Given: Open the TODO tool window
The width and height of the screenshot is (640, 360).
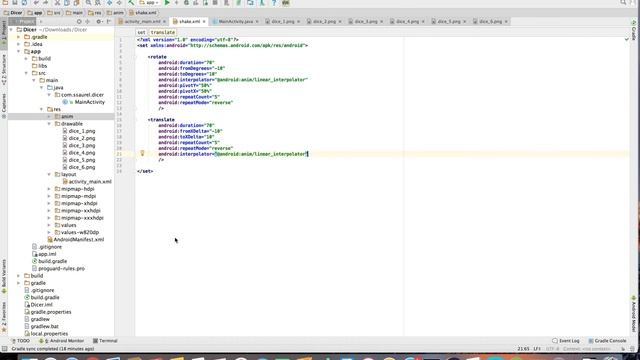Looking at the screenshot, I should [20, 341].
